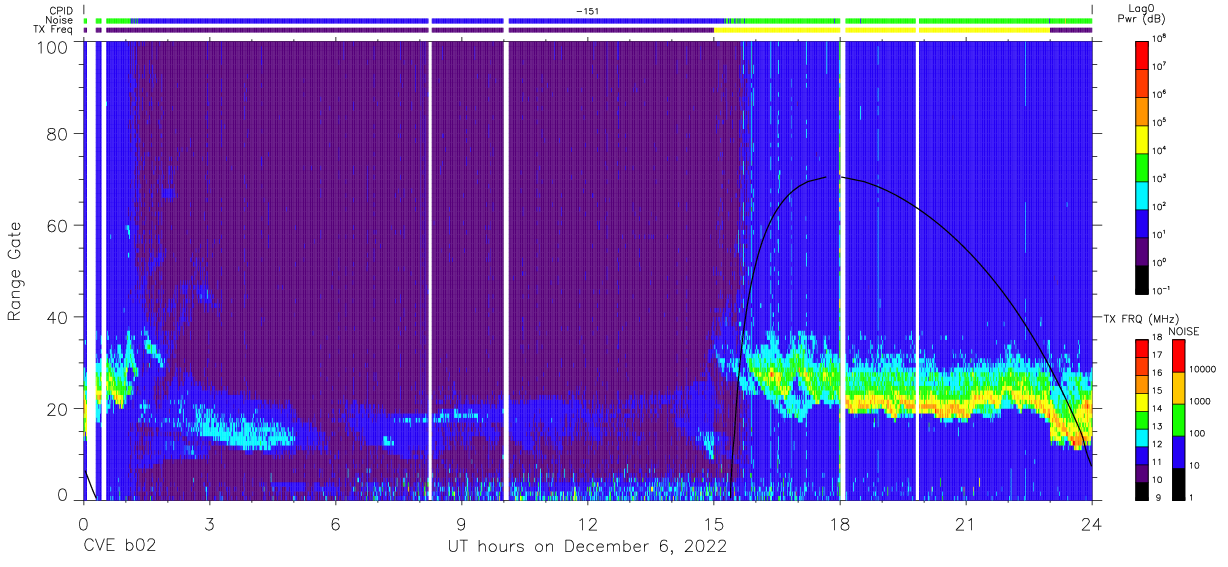Click UT hours tick label '24'
Screen dimensions: 1228x567
coord(1091,523)
